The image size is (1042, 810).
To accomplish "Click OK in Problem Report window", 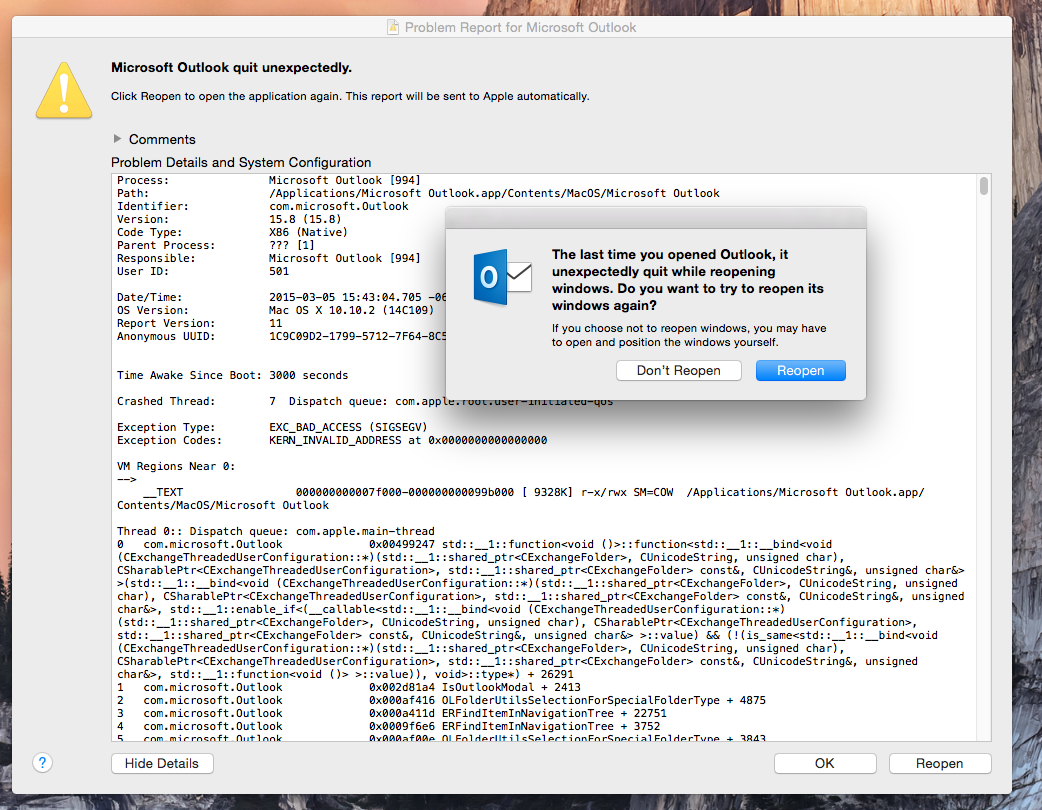I will [825, 763].
